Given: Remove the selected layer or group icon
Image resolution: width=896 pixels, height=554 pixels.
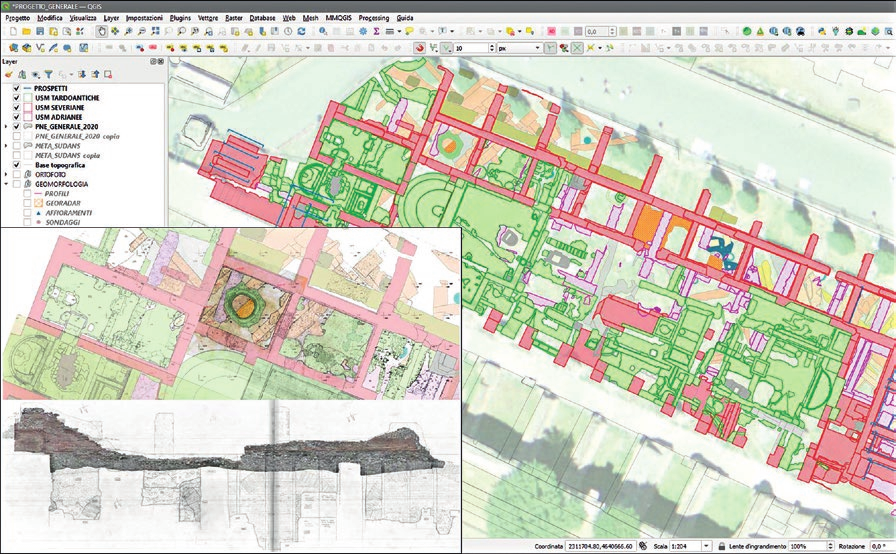Looking at the screenshot, I should coord(107,74).
